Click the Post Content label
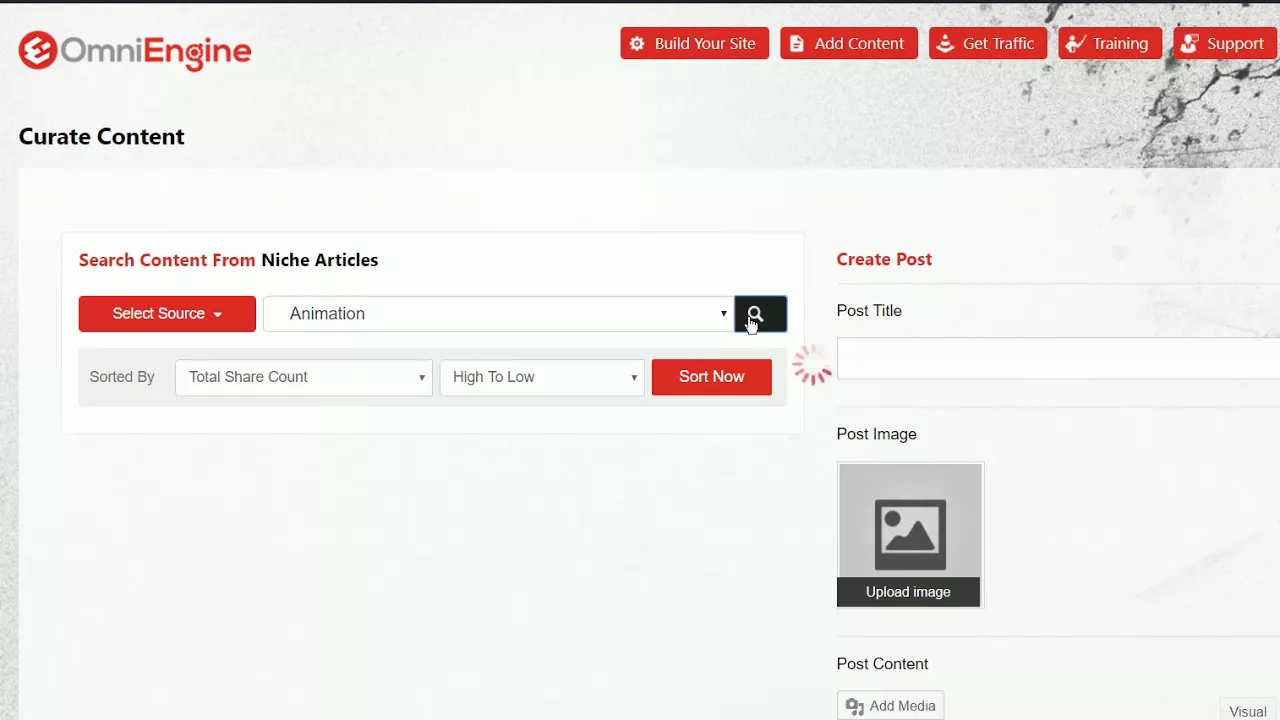This screenshot has width=1280, height=720. pos(882,664)
